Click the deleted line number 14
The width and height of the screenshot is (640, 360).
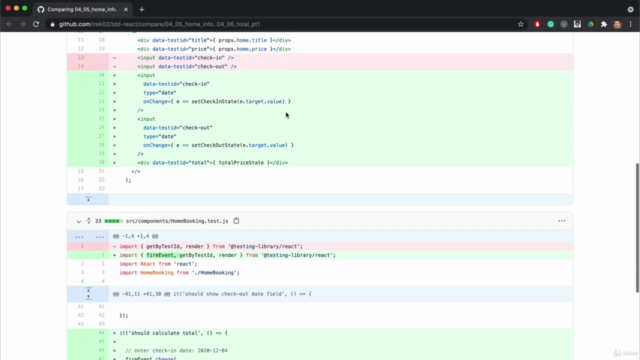click(81, 66)
